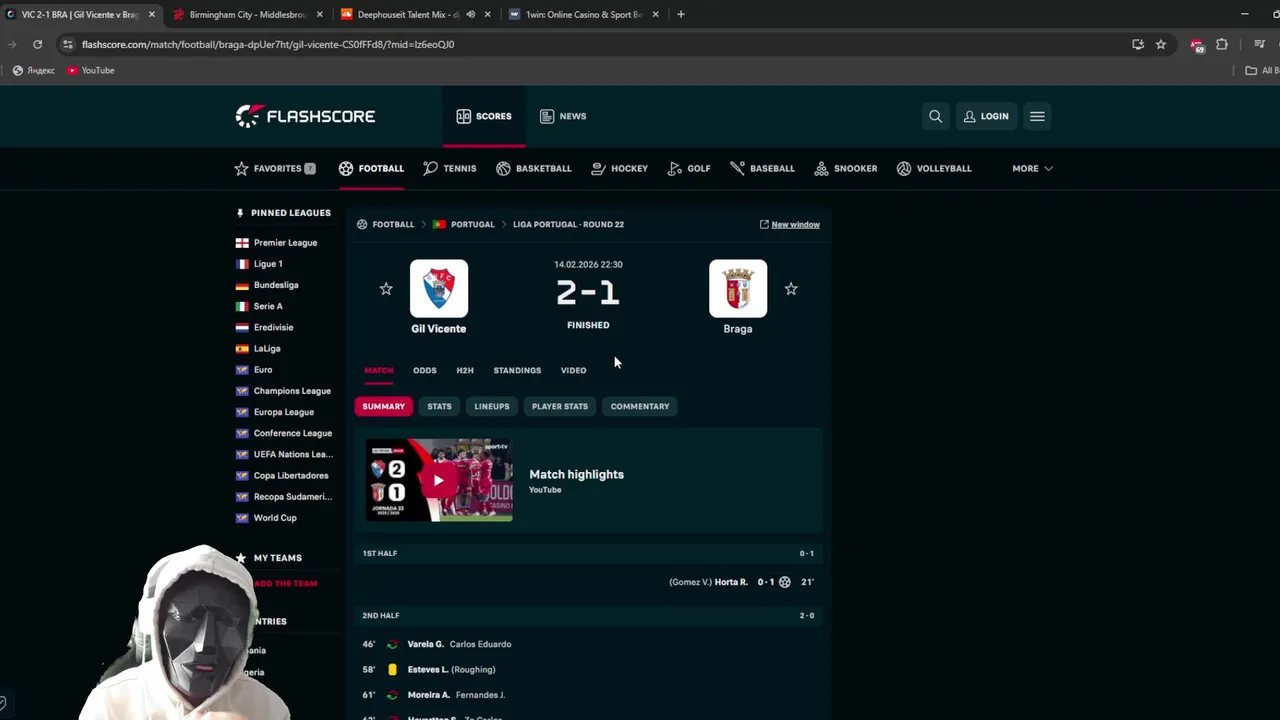Select the Player Stats sub-tab
Screen dimensions: 1280x720
click(560, 406)
